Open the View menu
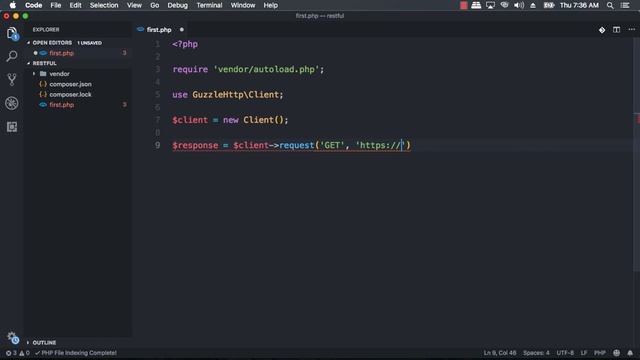640x360 pixels. coord(134,5)
